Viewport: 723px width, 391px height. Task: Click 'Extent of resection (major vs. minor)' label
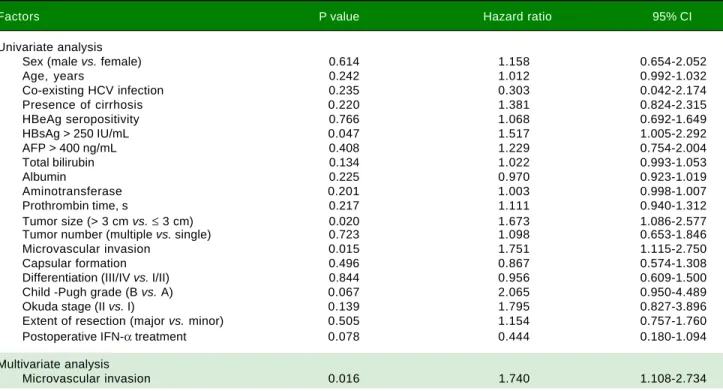tap(123, 320)
